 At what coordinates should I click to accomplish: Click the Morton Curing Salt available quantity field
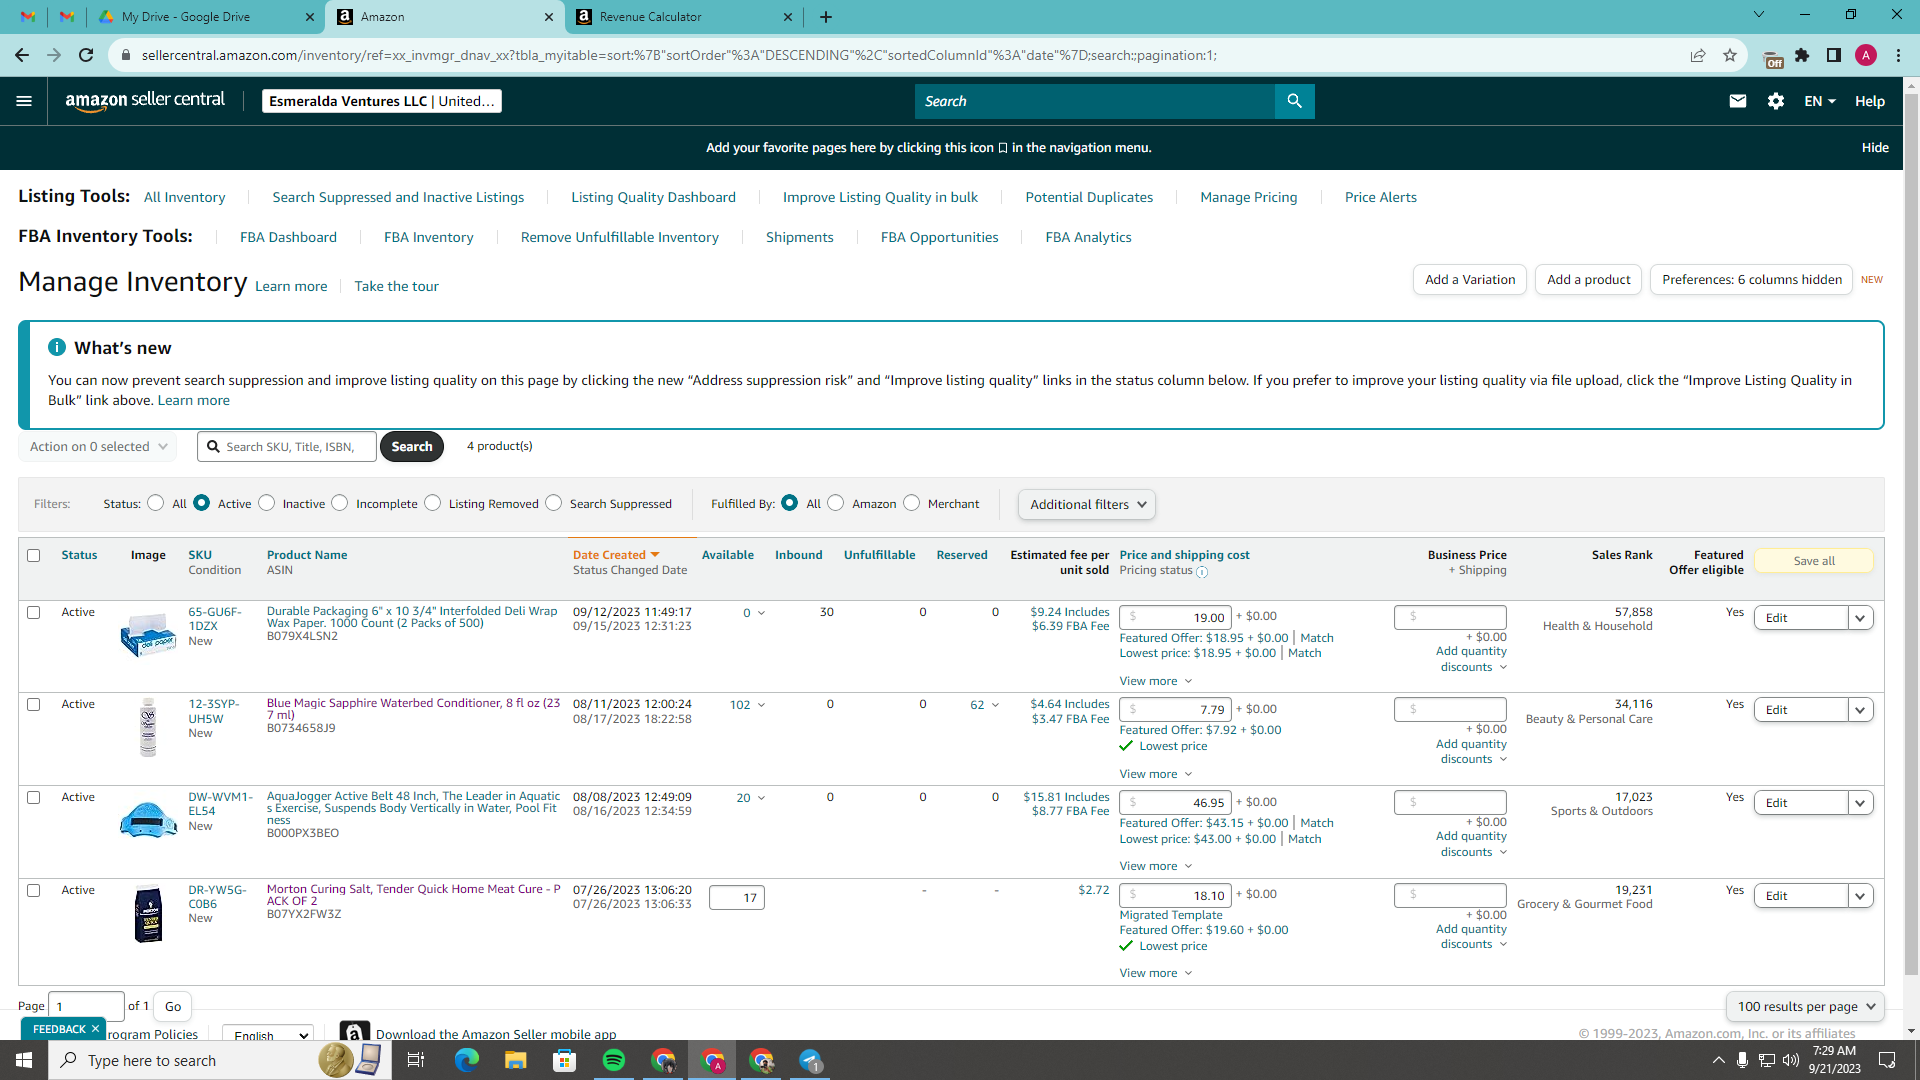(737, 898)
